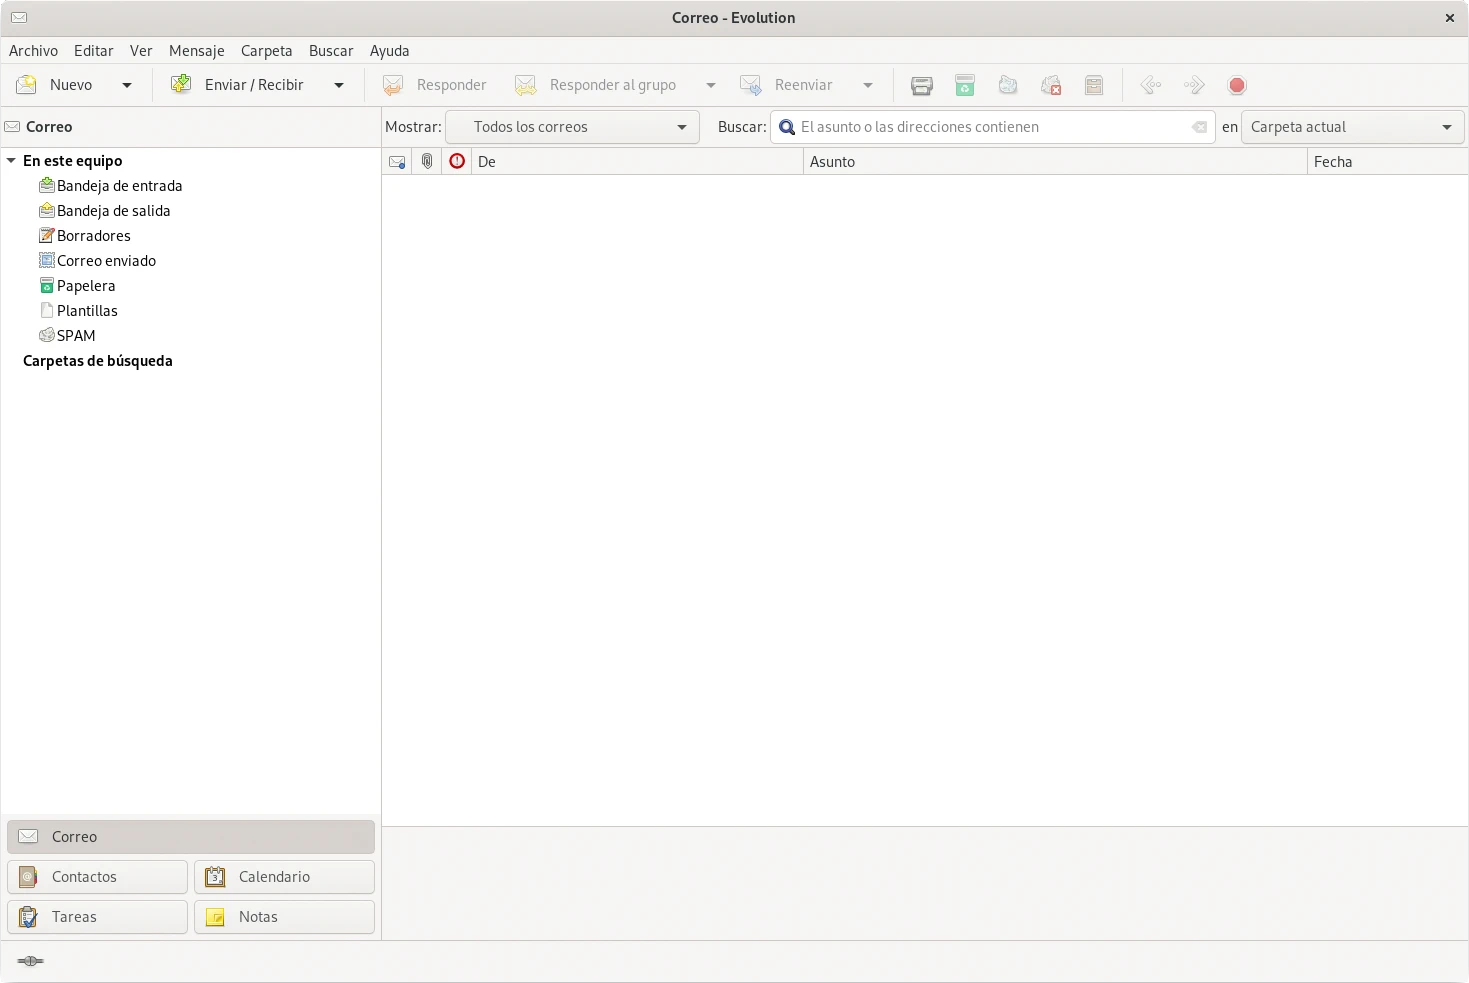Click the Previous message arrow icon

pyautogui.click(x=1151, y=86)
